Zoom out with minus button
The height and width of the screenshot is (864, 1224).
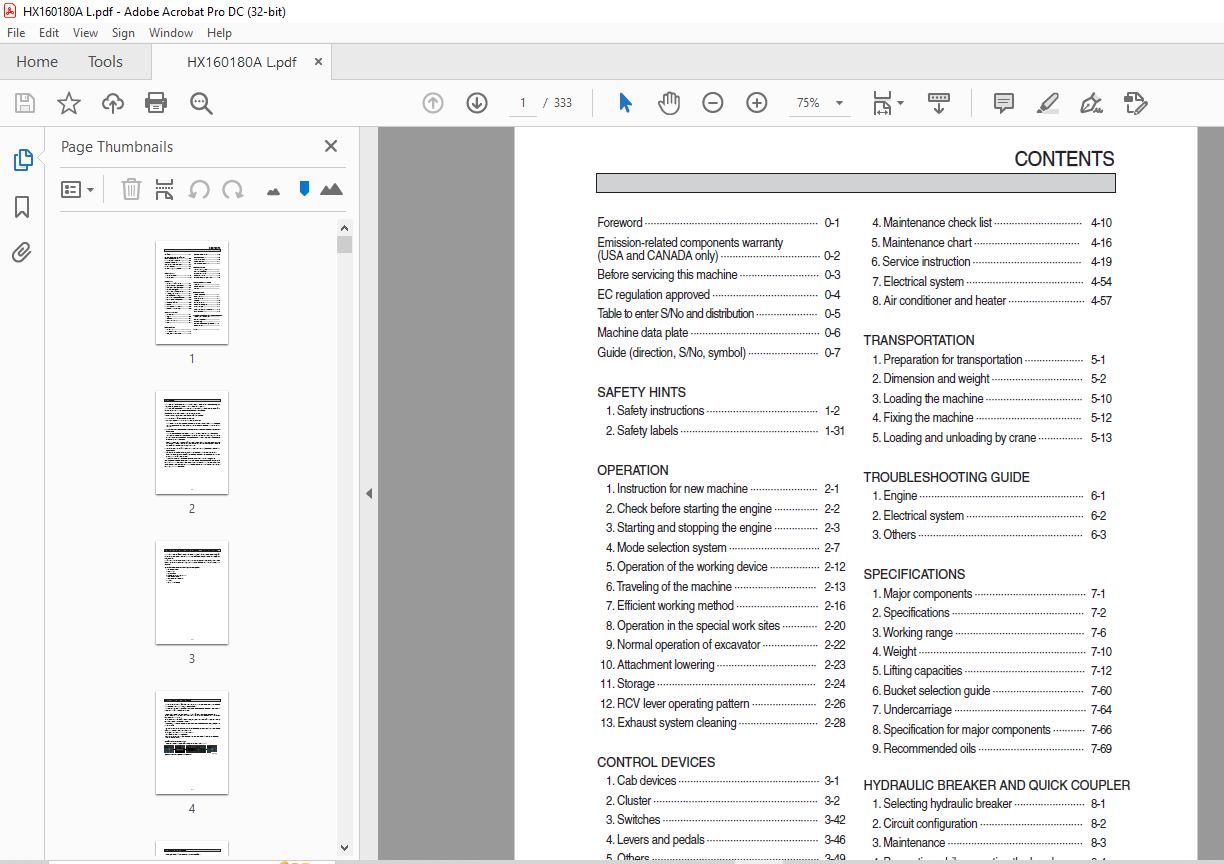click(713, 103)
